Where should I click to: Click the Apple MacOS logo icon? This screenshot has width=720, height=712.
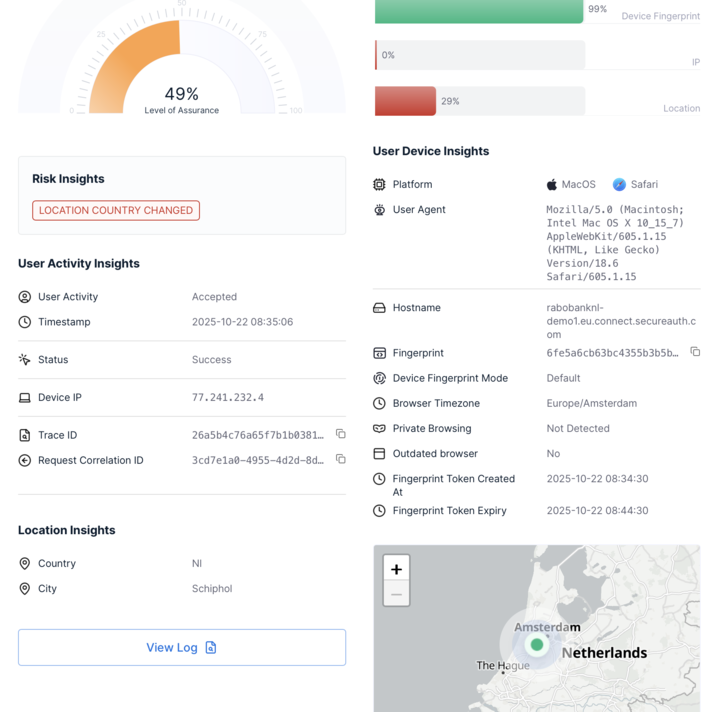[552, 185]
